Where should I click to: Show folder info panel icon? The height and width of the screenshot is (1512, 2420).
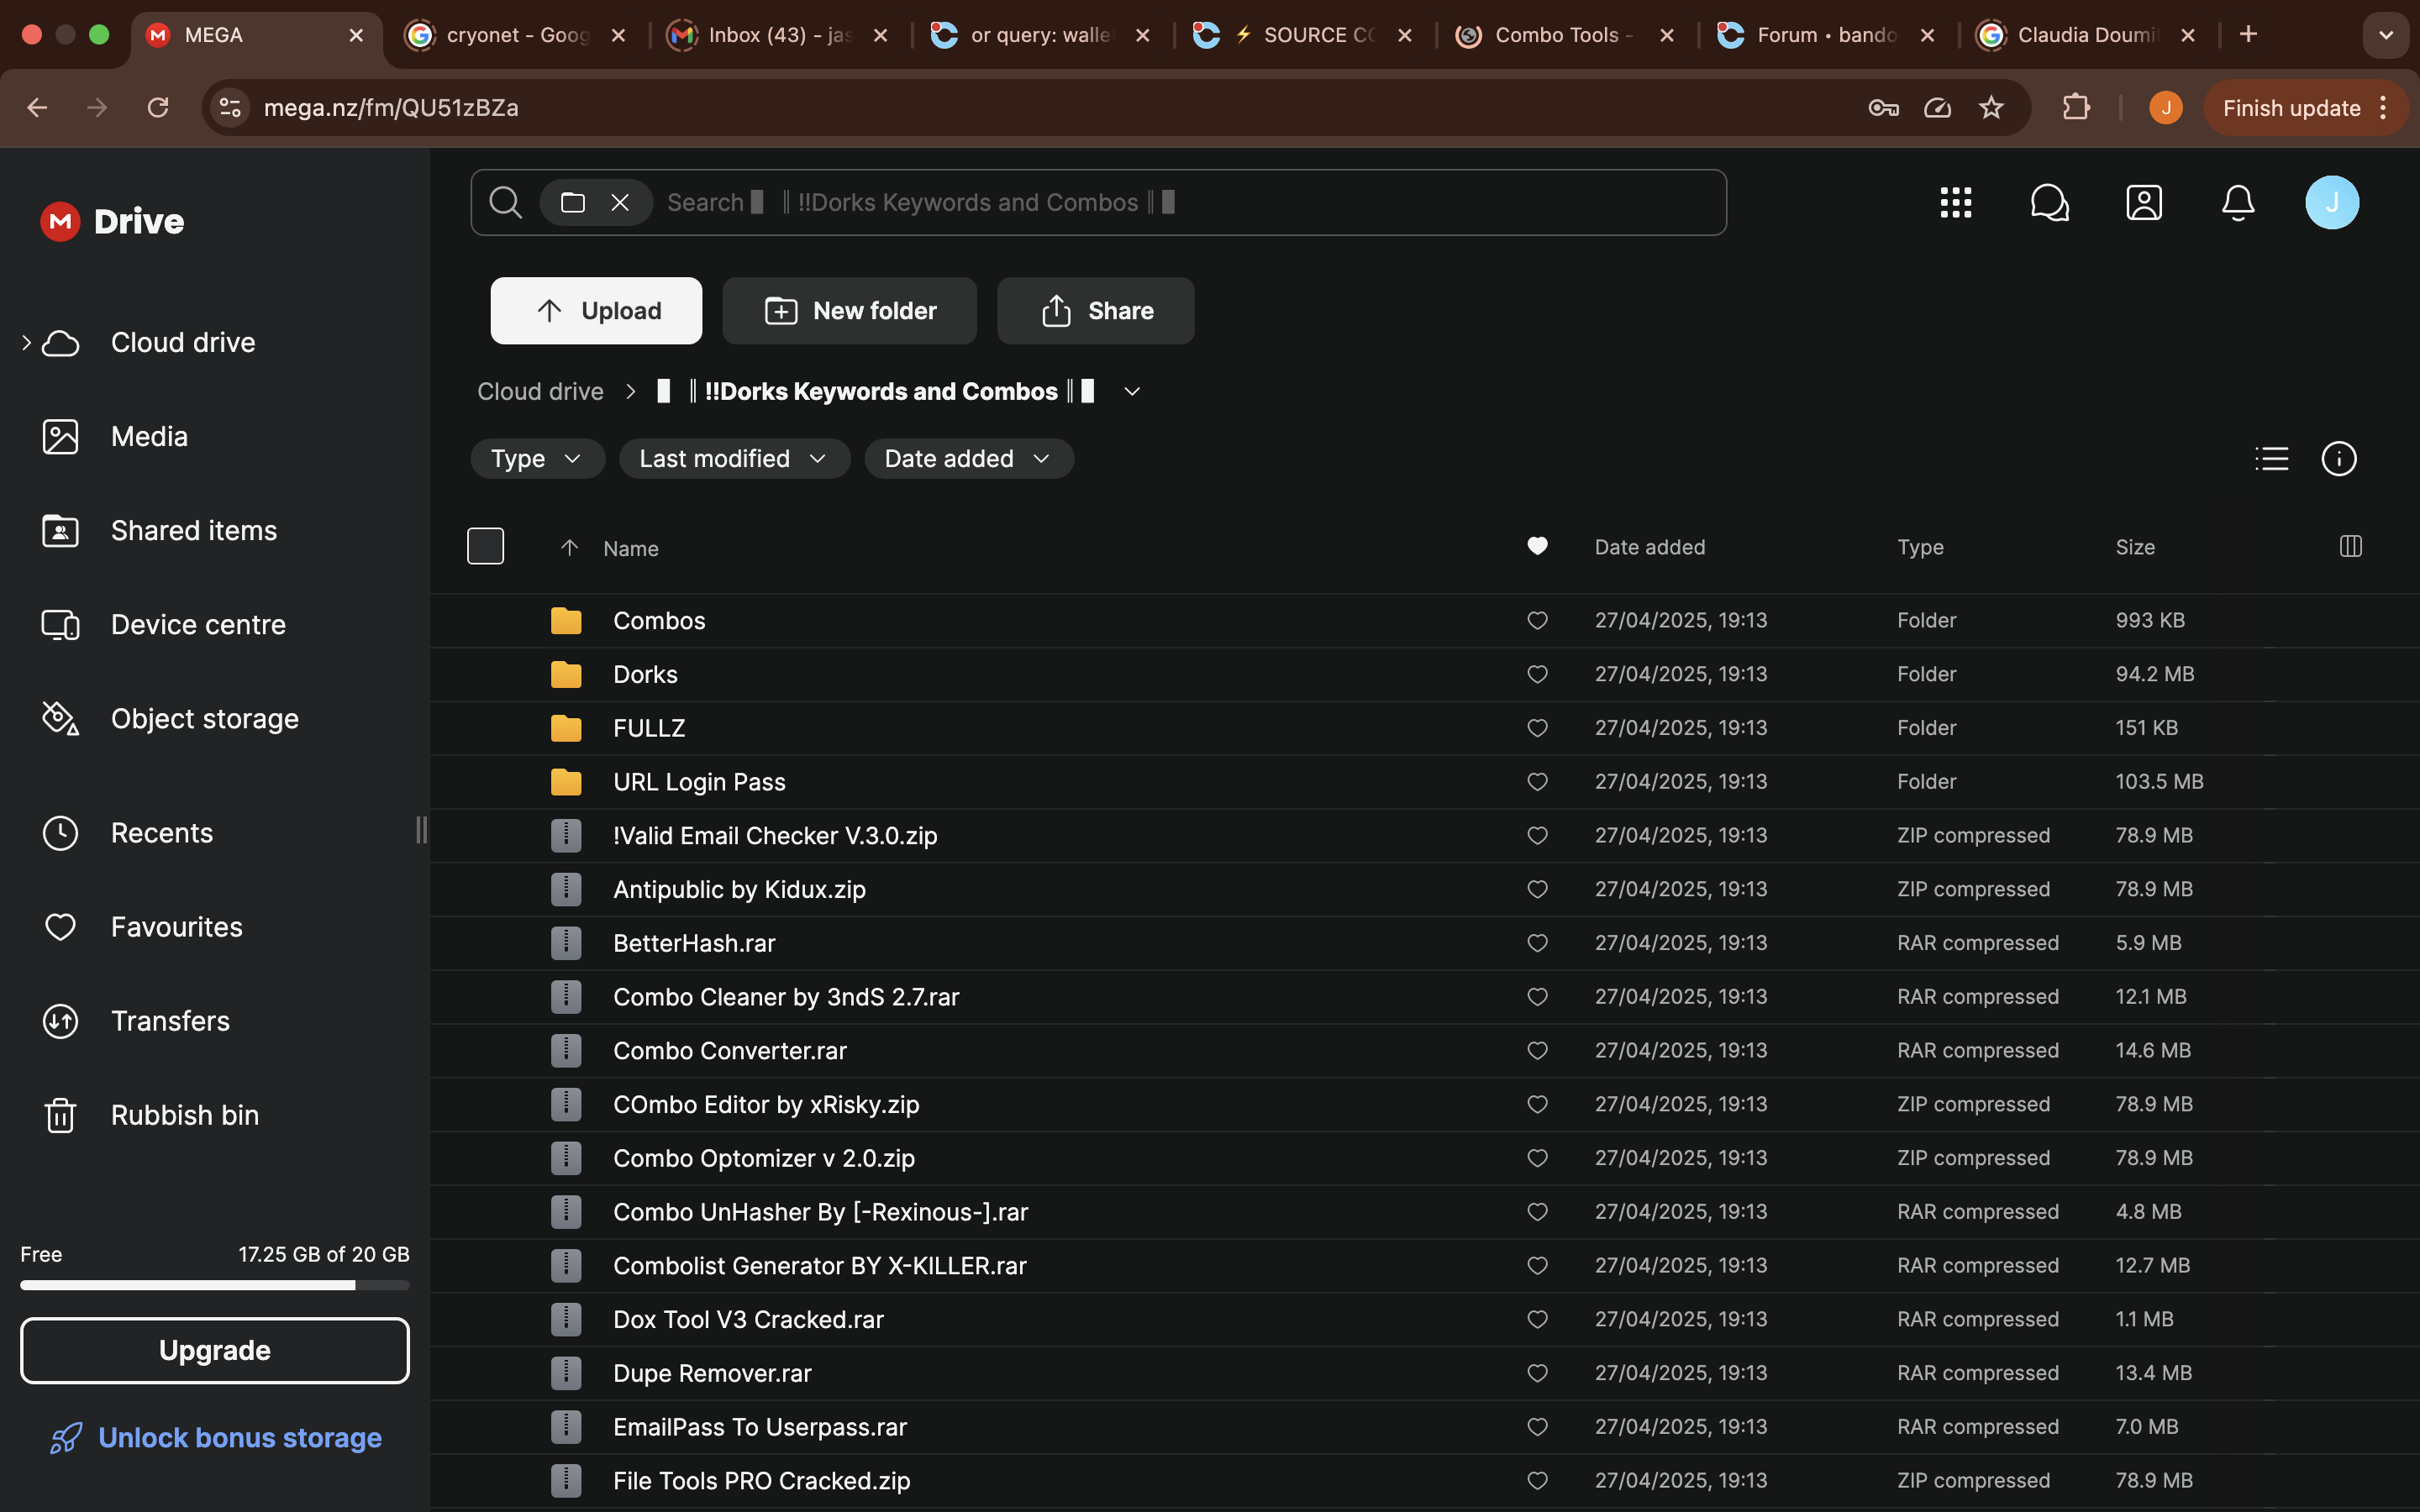pyautogui.click(x=2338, y=459)
